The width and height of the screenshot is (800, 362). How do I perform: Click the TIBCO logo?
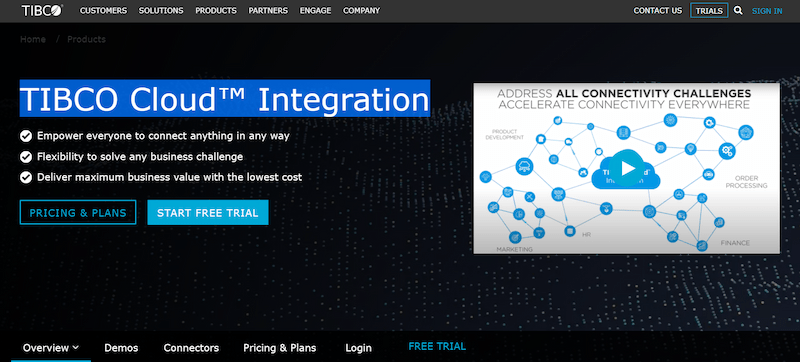[42, 11]
